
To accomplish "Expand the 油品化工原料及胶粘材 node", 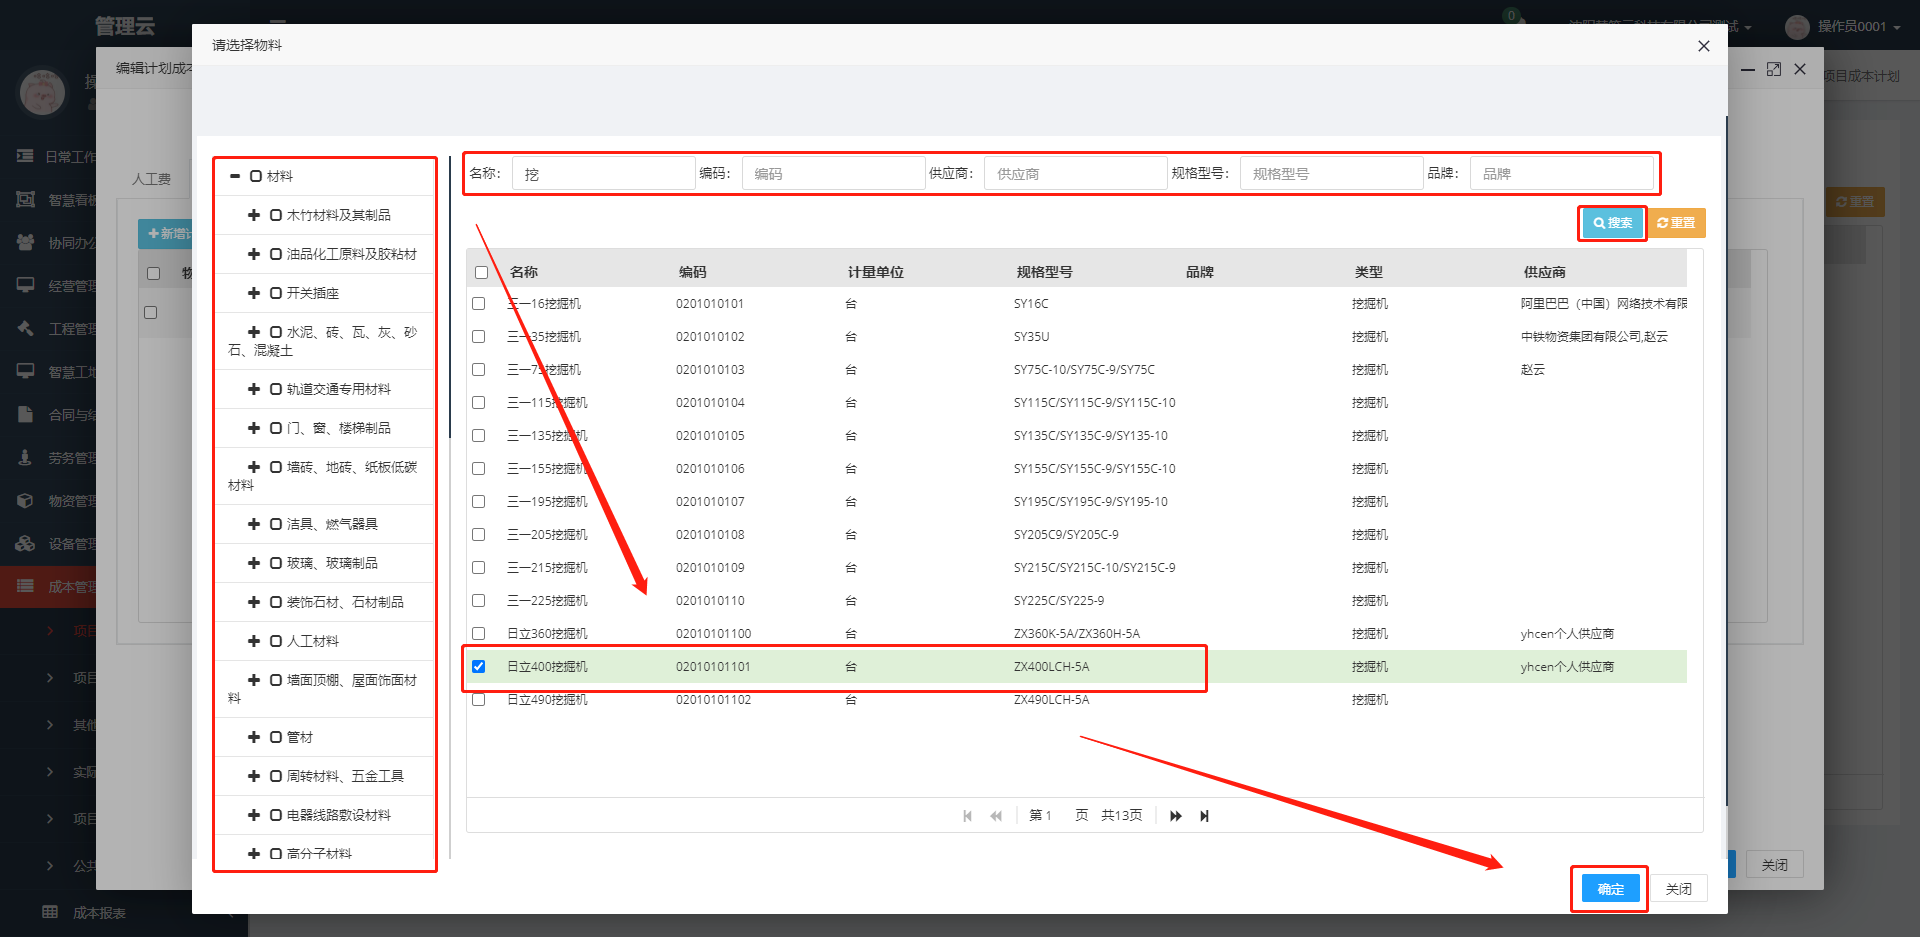I will (254, 254).
